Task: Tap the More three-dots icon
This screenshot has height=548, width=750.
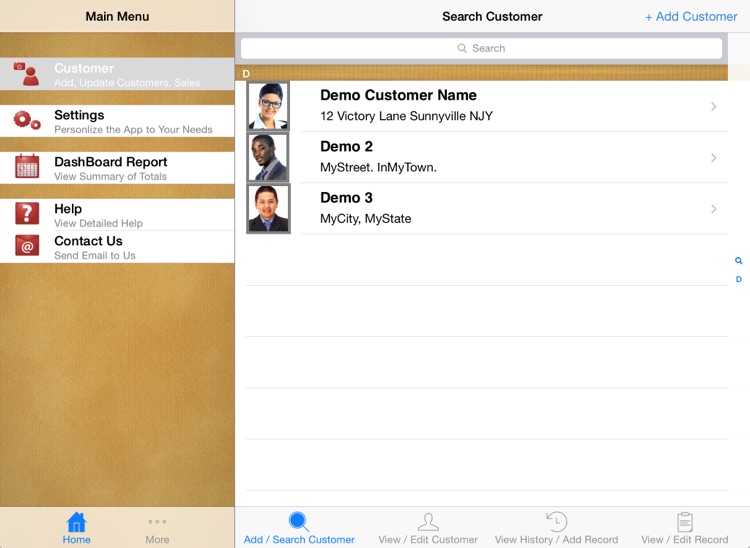Action: click(157, 522)
